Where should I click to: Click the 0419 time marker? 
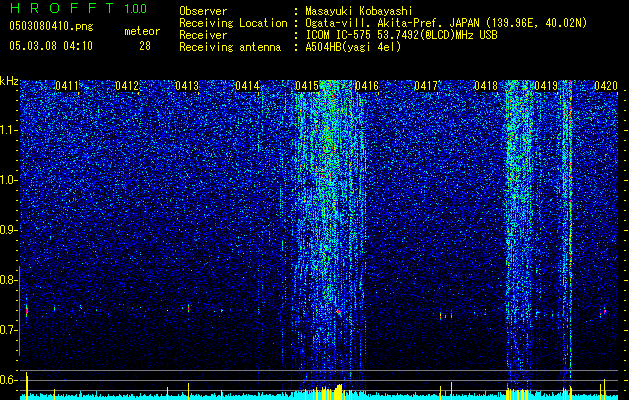546,85
